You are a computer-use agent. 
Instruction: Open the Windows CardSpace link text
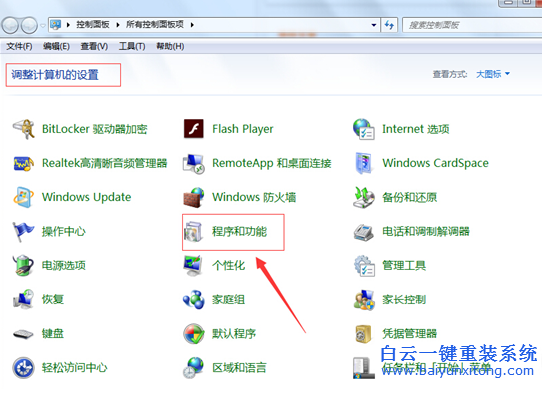tap(435, 163)
